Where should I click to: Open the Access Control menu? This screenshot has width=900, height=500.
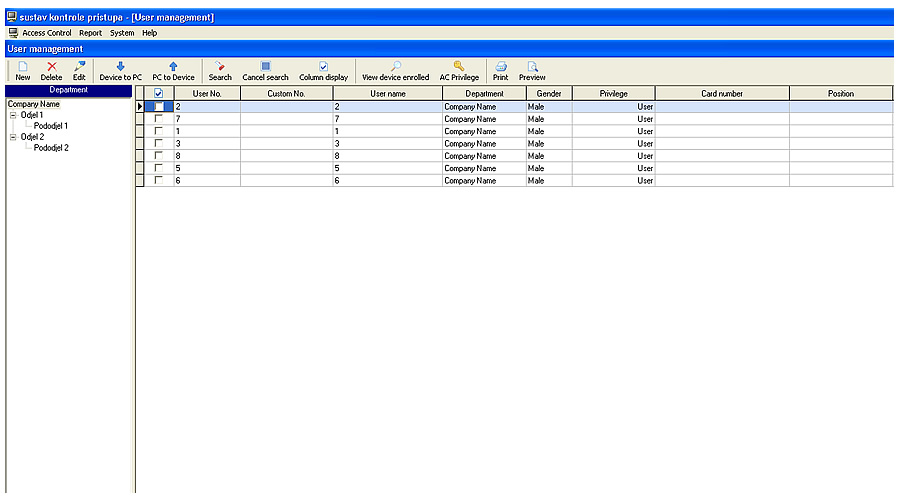(46, 33)
